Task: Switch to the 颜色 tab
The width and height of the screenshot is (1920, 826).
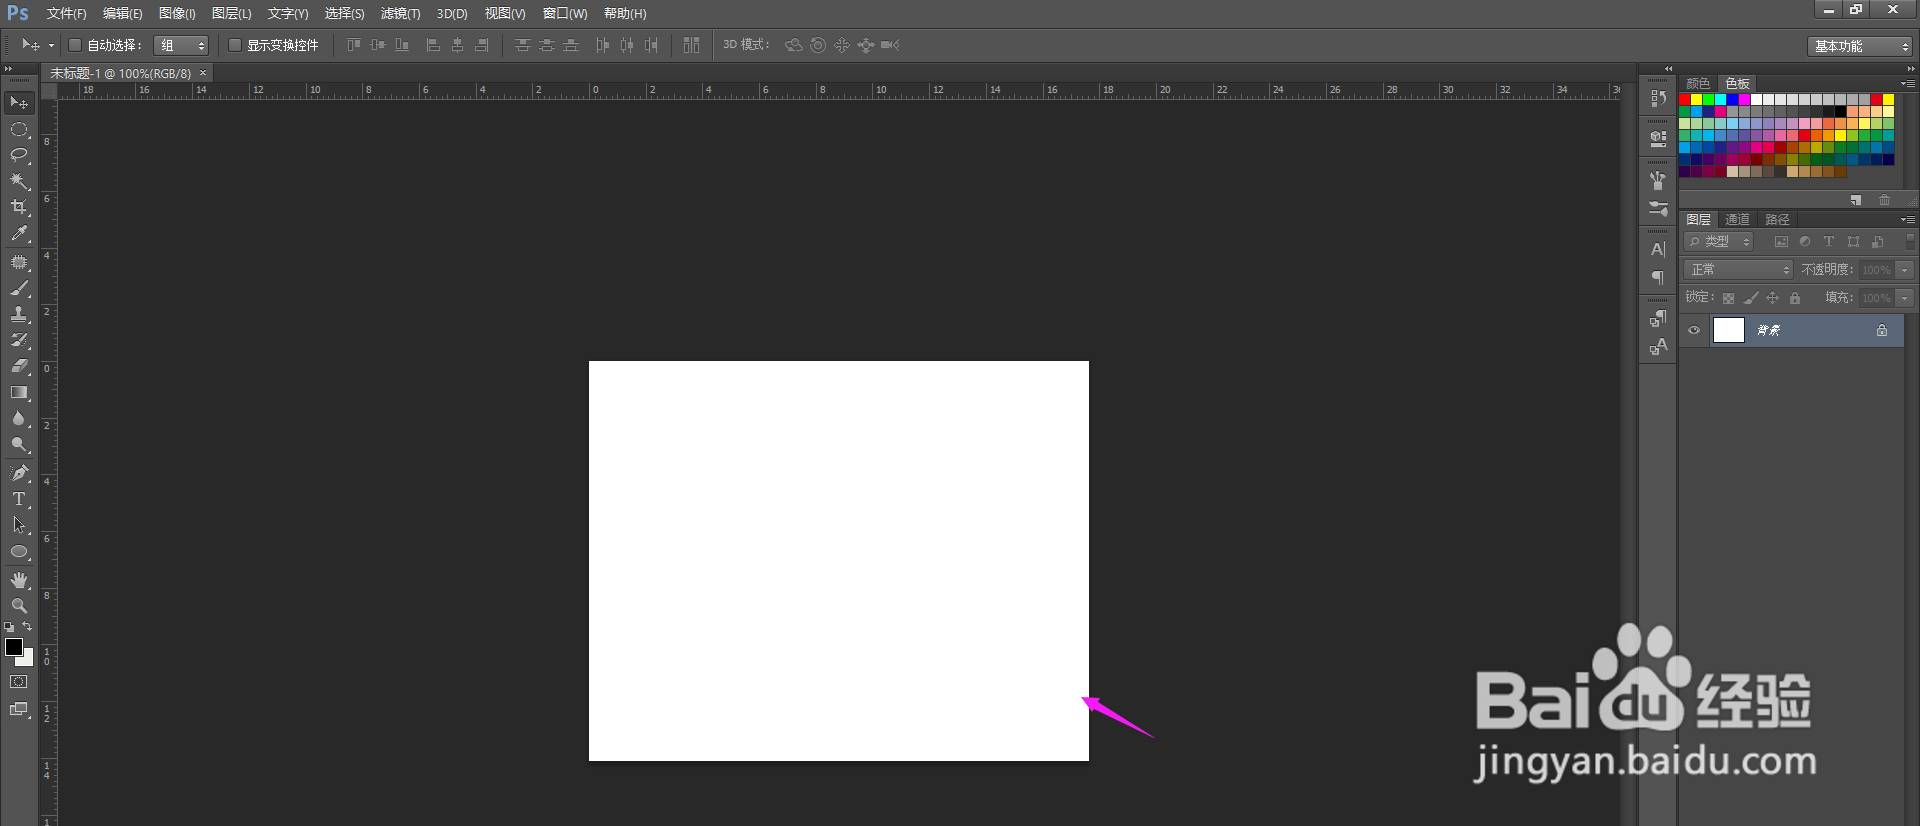Action: pos(1698,83)
